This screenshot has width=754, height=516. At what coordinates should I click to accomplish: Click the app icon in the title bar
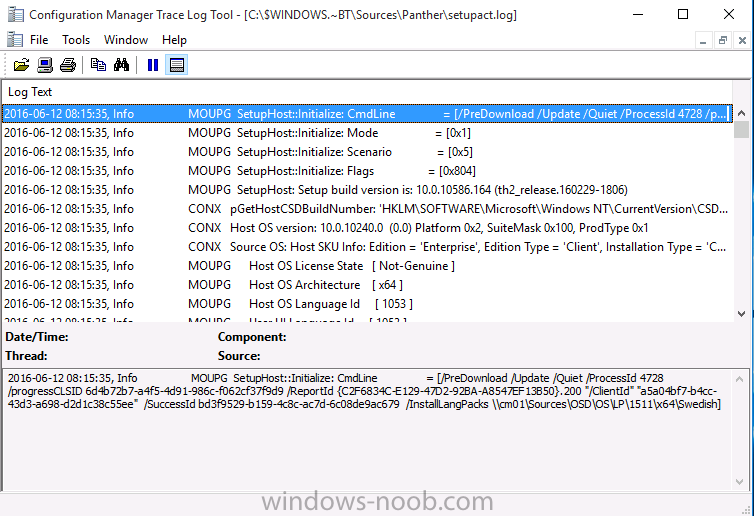click(x=15, y=15)
